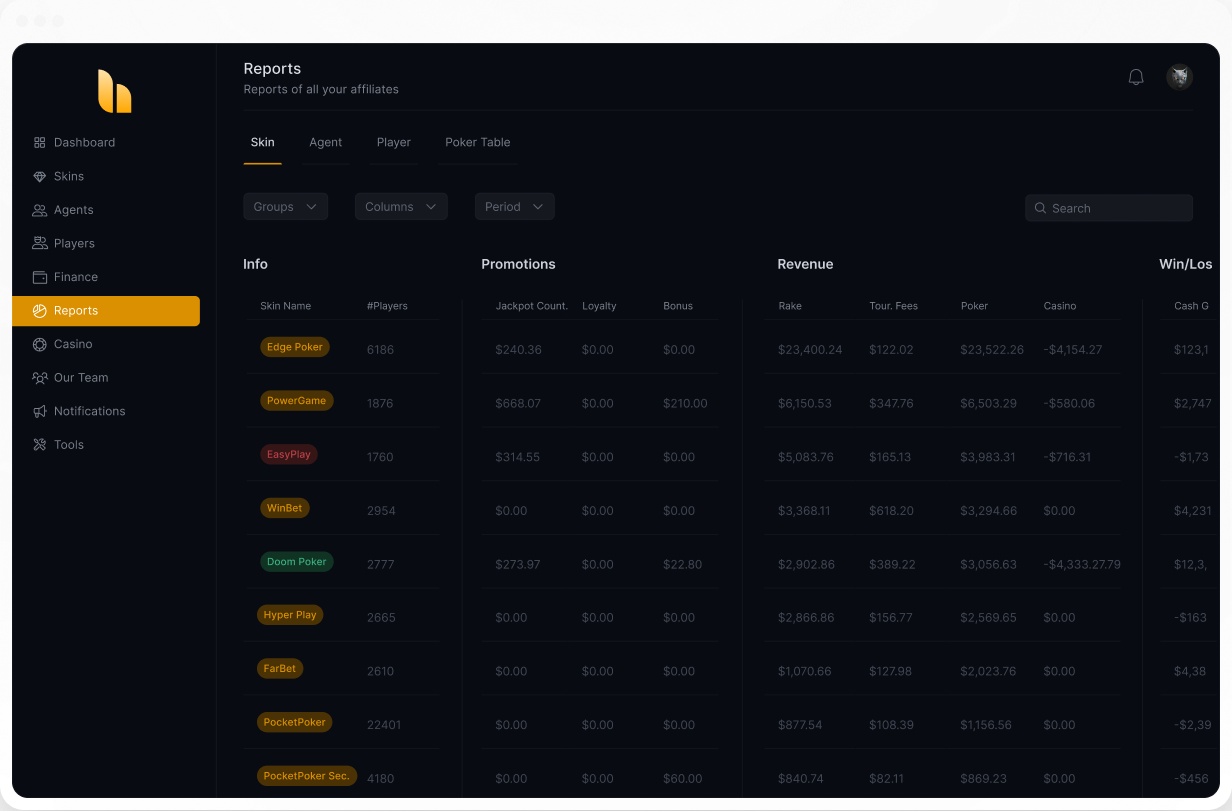Switch to the Agent tab
The image size is (1232, 811).
coord(326,142)
